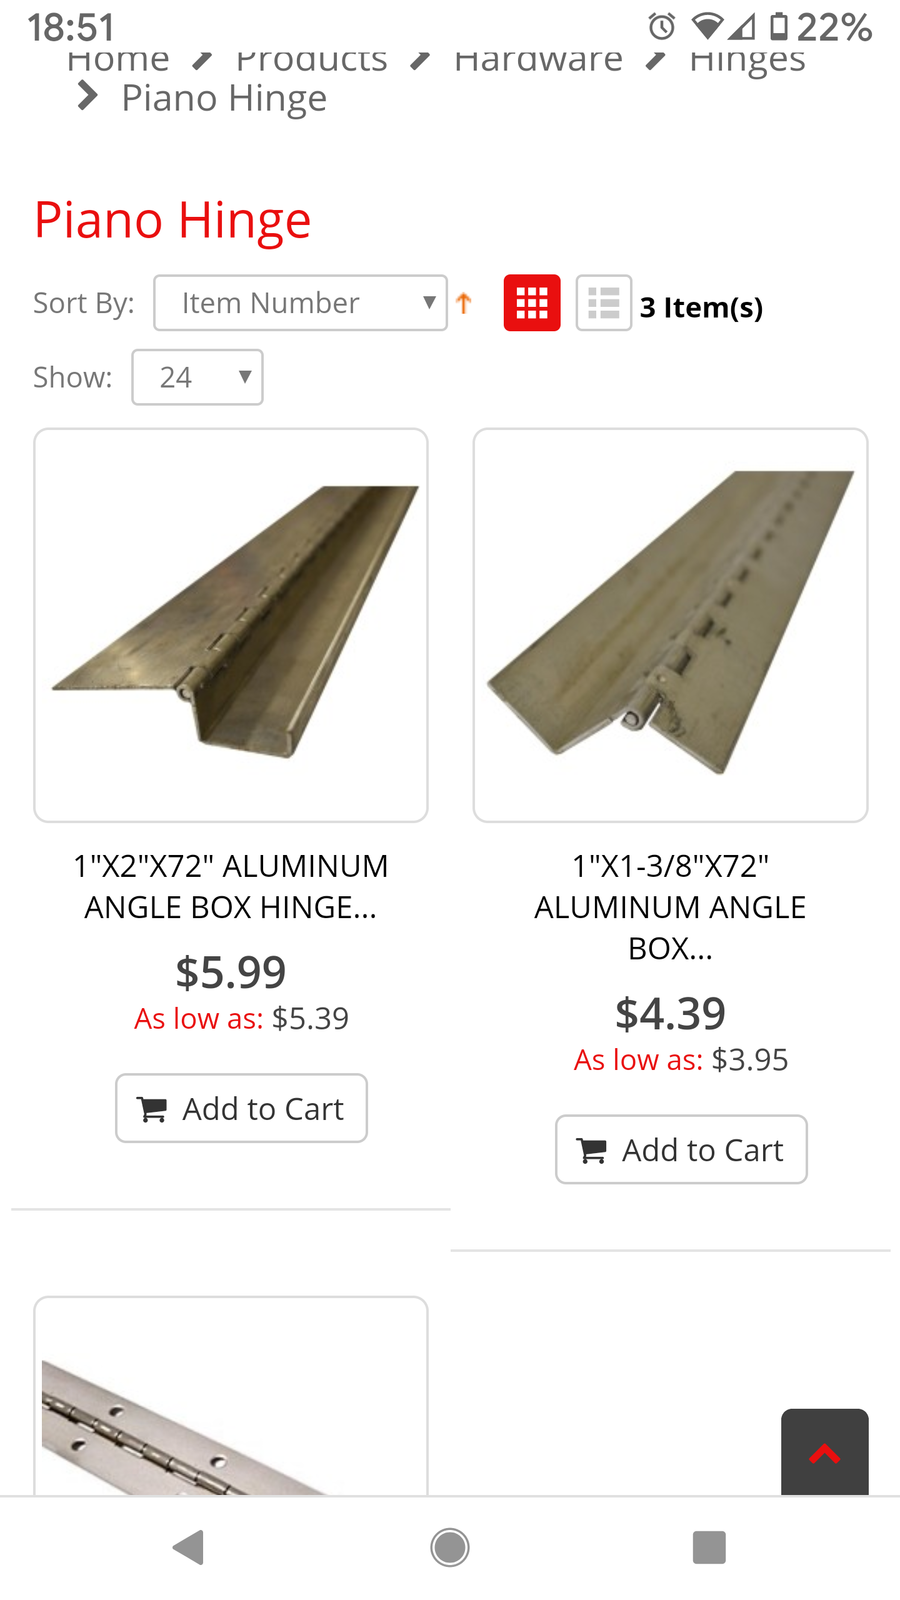Open the 1"X2"X72" aluminum hinge image

pyautogui.click(x=231, y=625)
